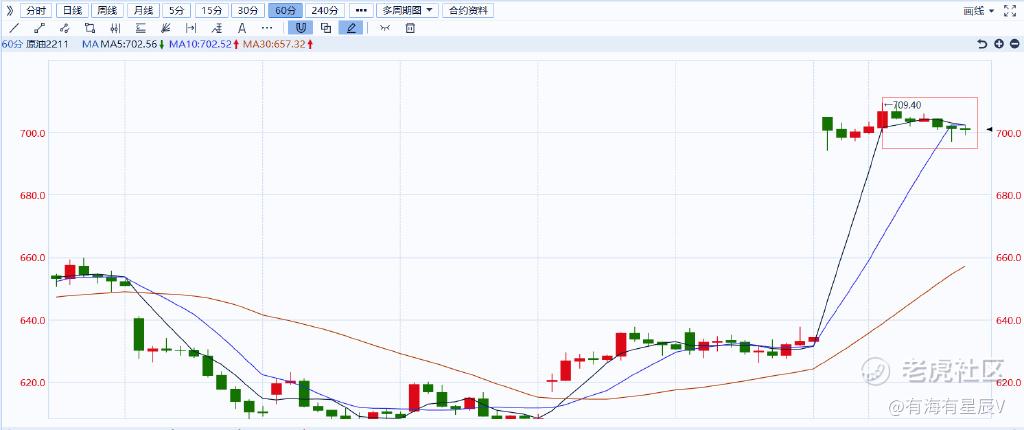1024x430 pixels.
Task: Switch to the 月线 monthly period
Action: [x=142, y=10]
